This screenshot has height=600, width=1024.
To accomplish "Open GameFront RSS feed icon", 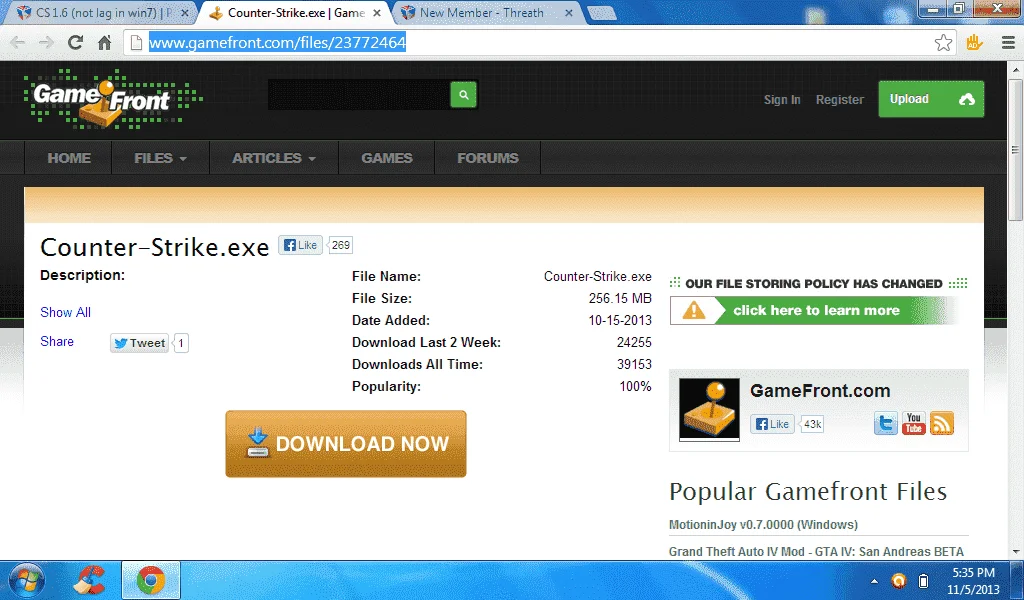I will pos(942,423).
